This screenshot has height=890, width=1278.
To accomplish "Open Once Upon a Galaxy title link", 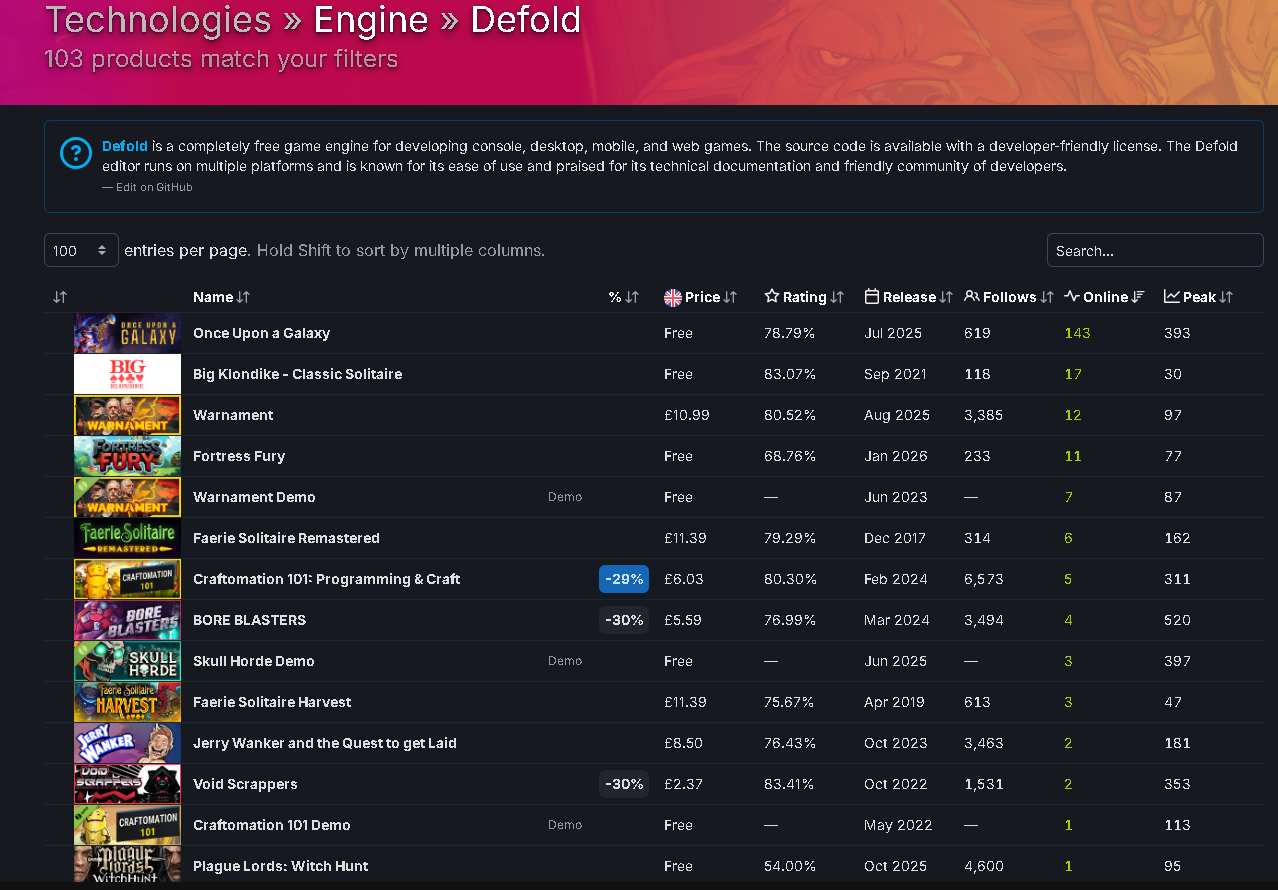I will coord(261,333).
